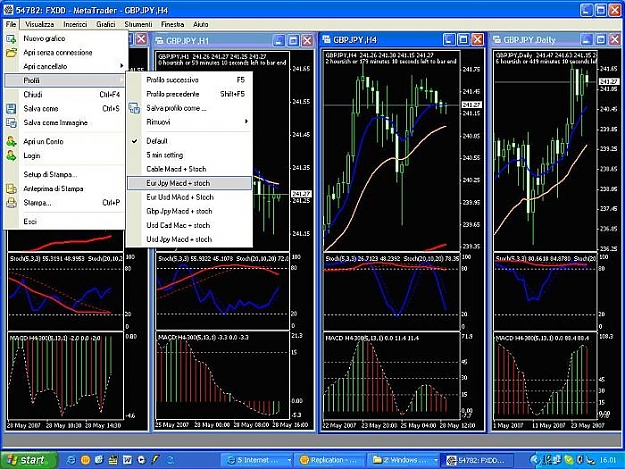Open the File menu
Image resolution: width=625 pixels, height=469 pixels.
(11, 24)
